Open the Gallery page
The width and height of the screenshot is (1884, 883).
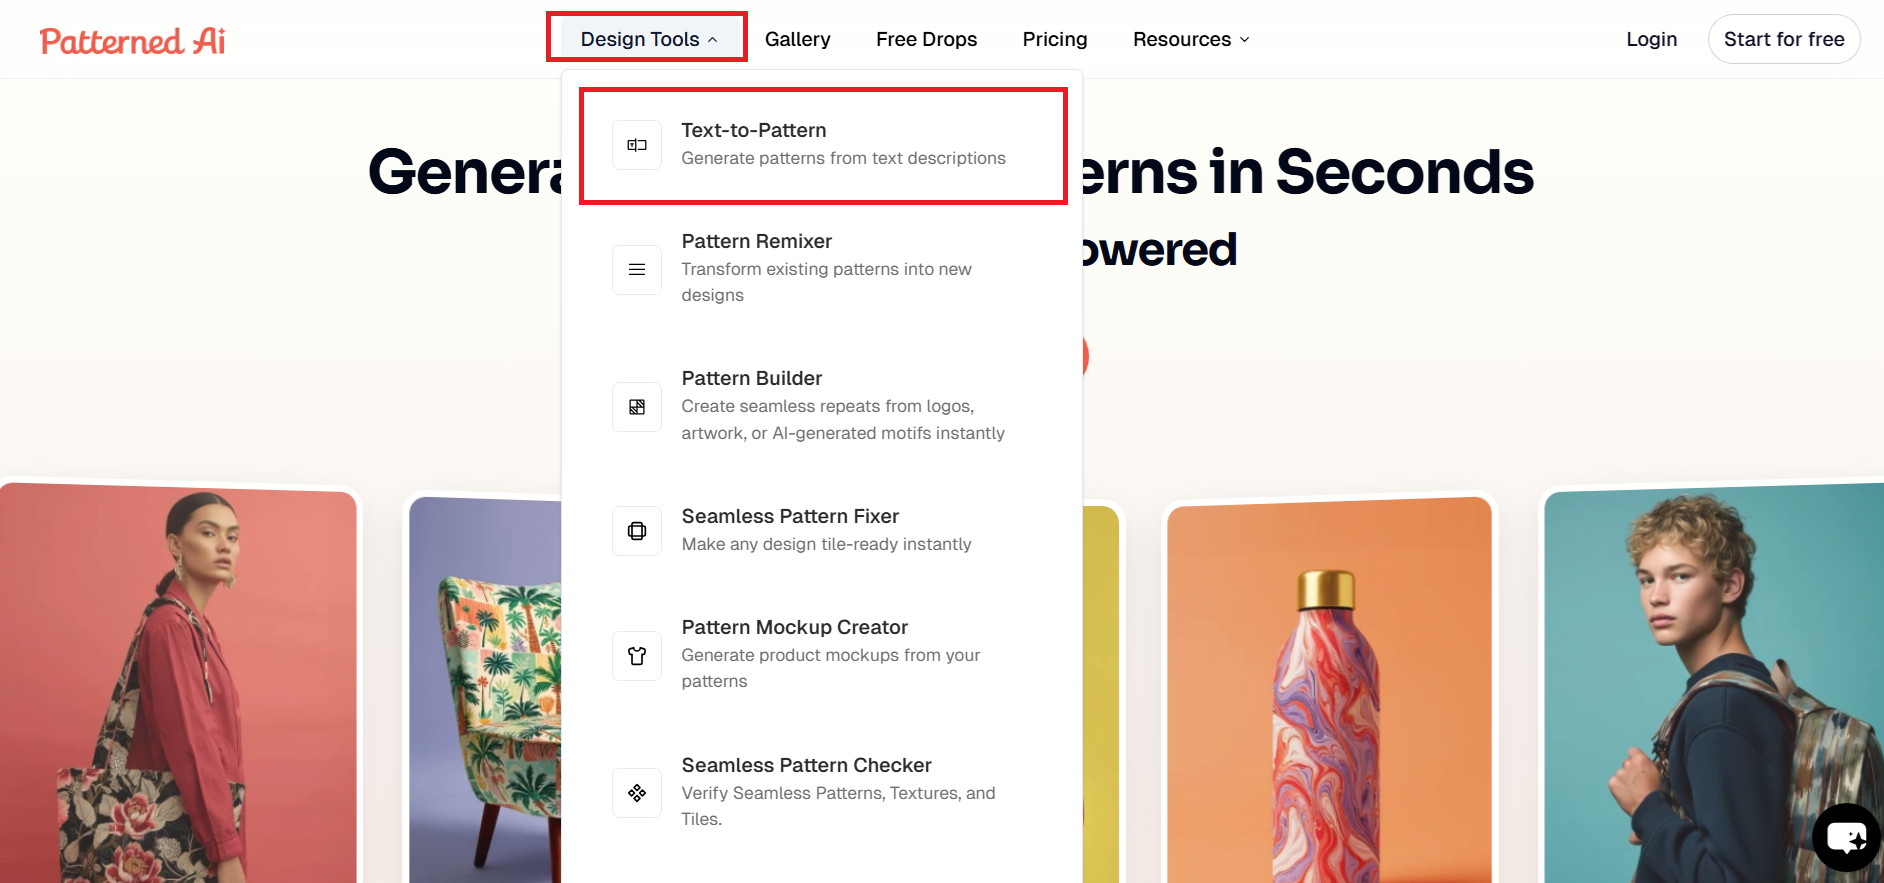click(x=797, y=39)
